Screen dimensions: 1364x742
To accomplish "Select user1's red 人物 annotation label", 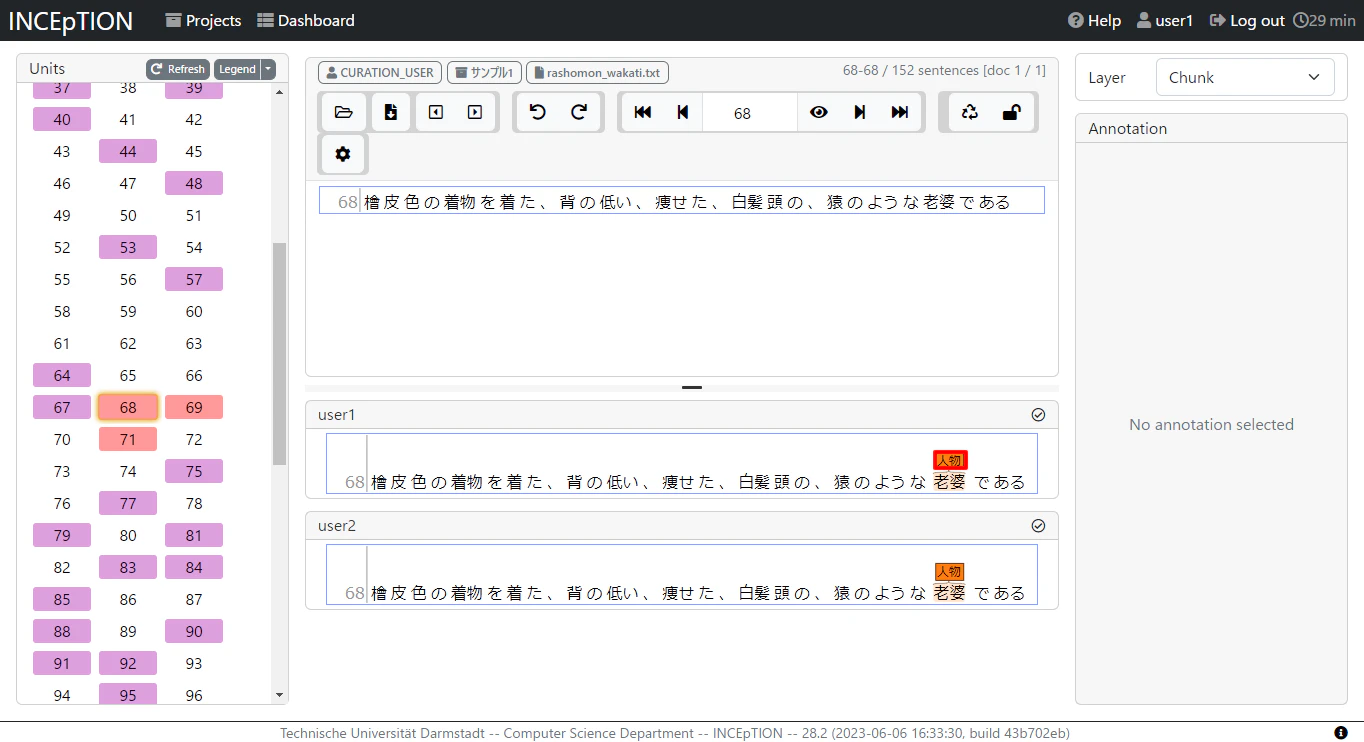I will coord(950,460).
